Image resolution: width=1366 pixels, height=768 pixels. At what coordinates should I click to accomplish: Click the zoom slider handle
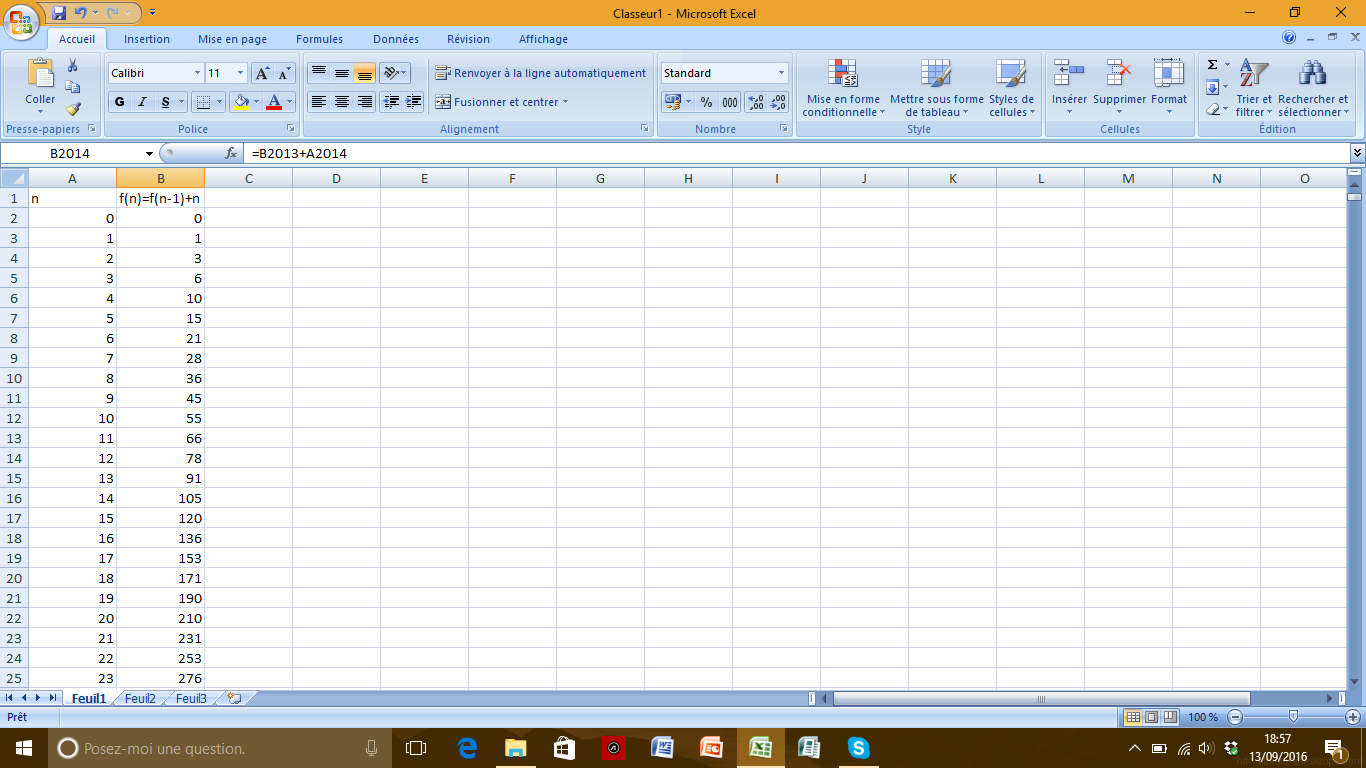(x=1293, y=717)
